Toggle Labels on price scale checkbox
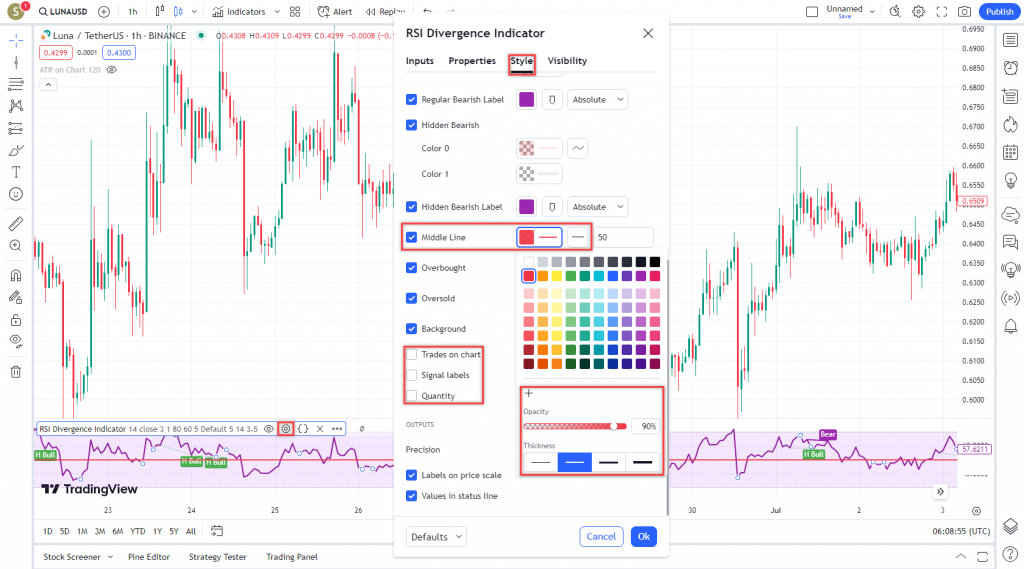Image resolution: width=1024 pixels, height=569 pixels. [411, 475]
